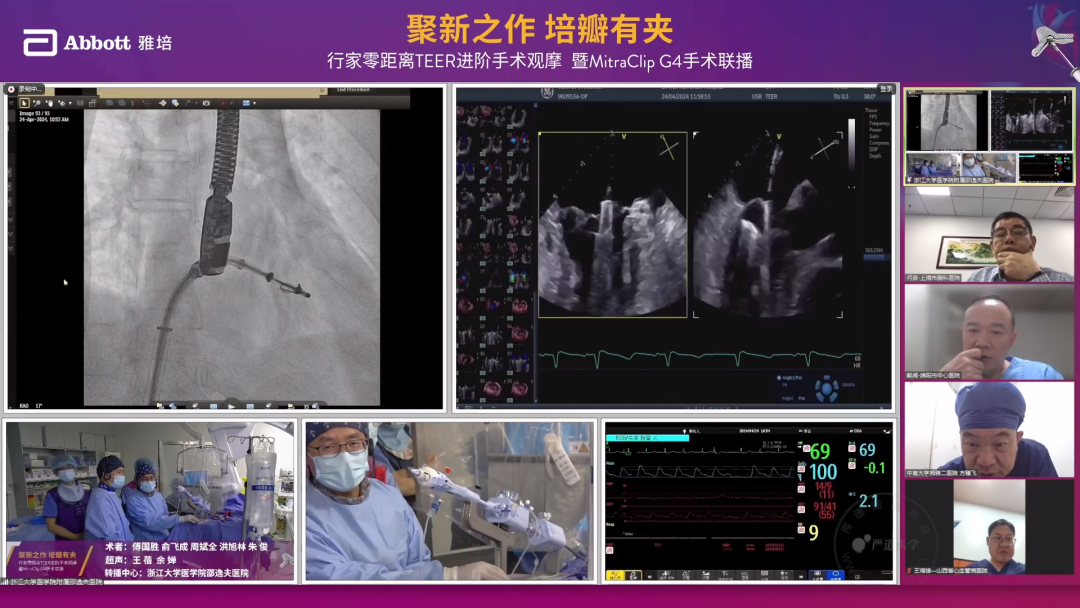Image resolution: width=1080 pixels, height=608 pixels.
Task: Click the operating room wide camera feed
Action: tap(150, 501)
